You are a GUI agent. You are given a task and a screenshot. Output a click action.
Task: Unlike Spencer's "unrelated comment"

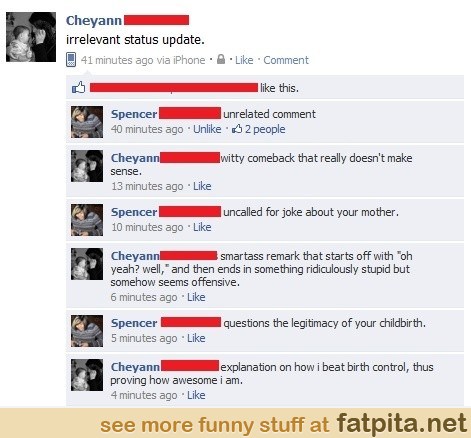[x=207, y=129]
